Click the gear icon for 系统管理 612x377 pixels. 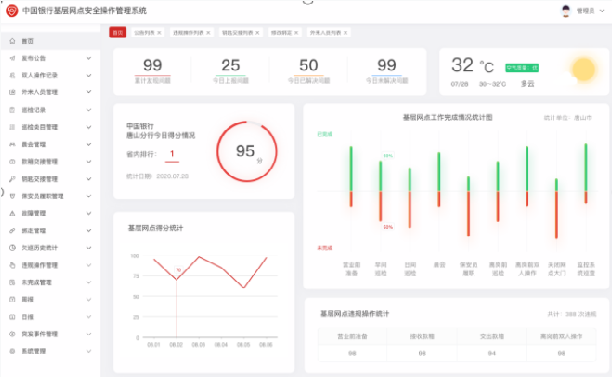[x=12, y=351]
